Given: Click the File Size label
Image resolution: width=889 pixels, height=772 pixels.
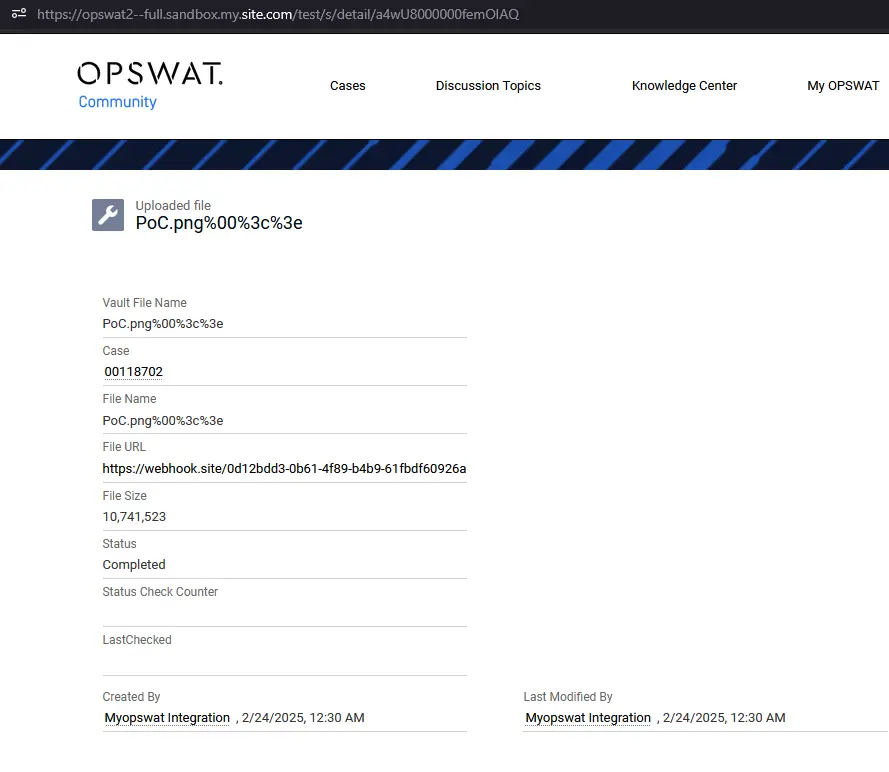Looking at the screenshot, I should click(124, 496).
